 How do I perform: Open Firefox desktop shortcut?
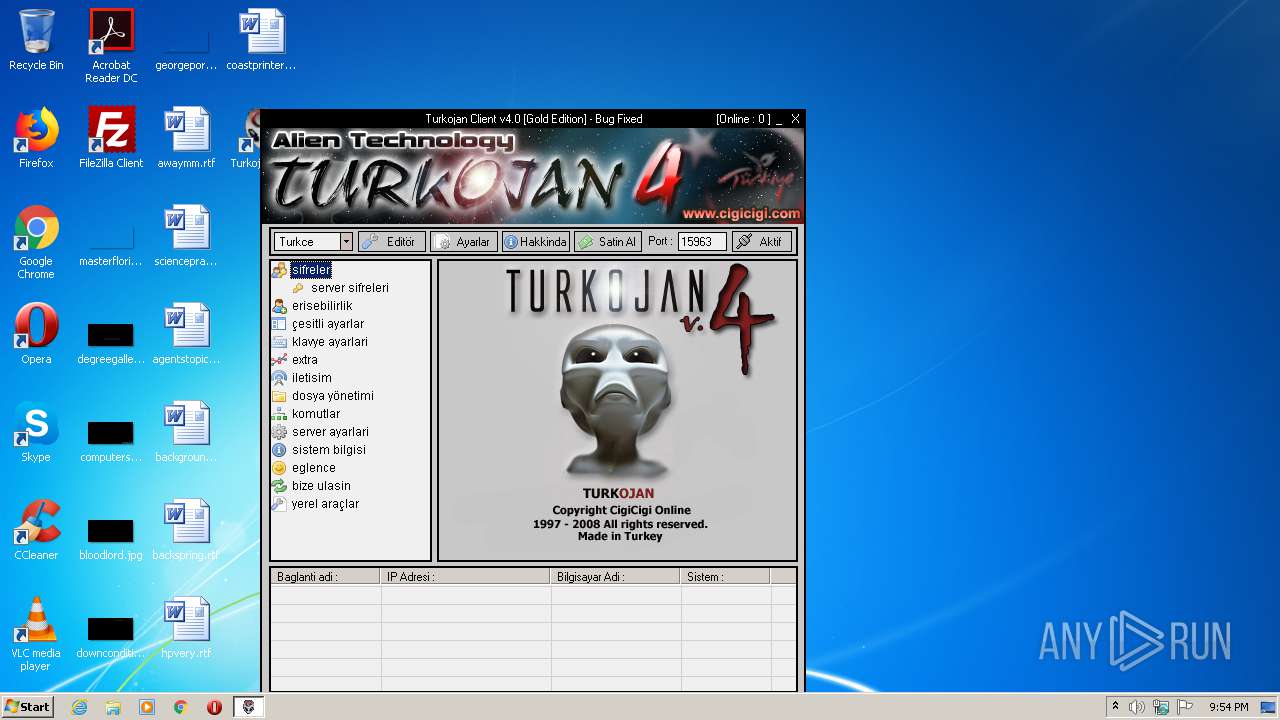pyautogui.click(x=36, y=138)
